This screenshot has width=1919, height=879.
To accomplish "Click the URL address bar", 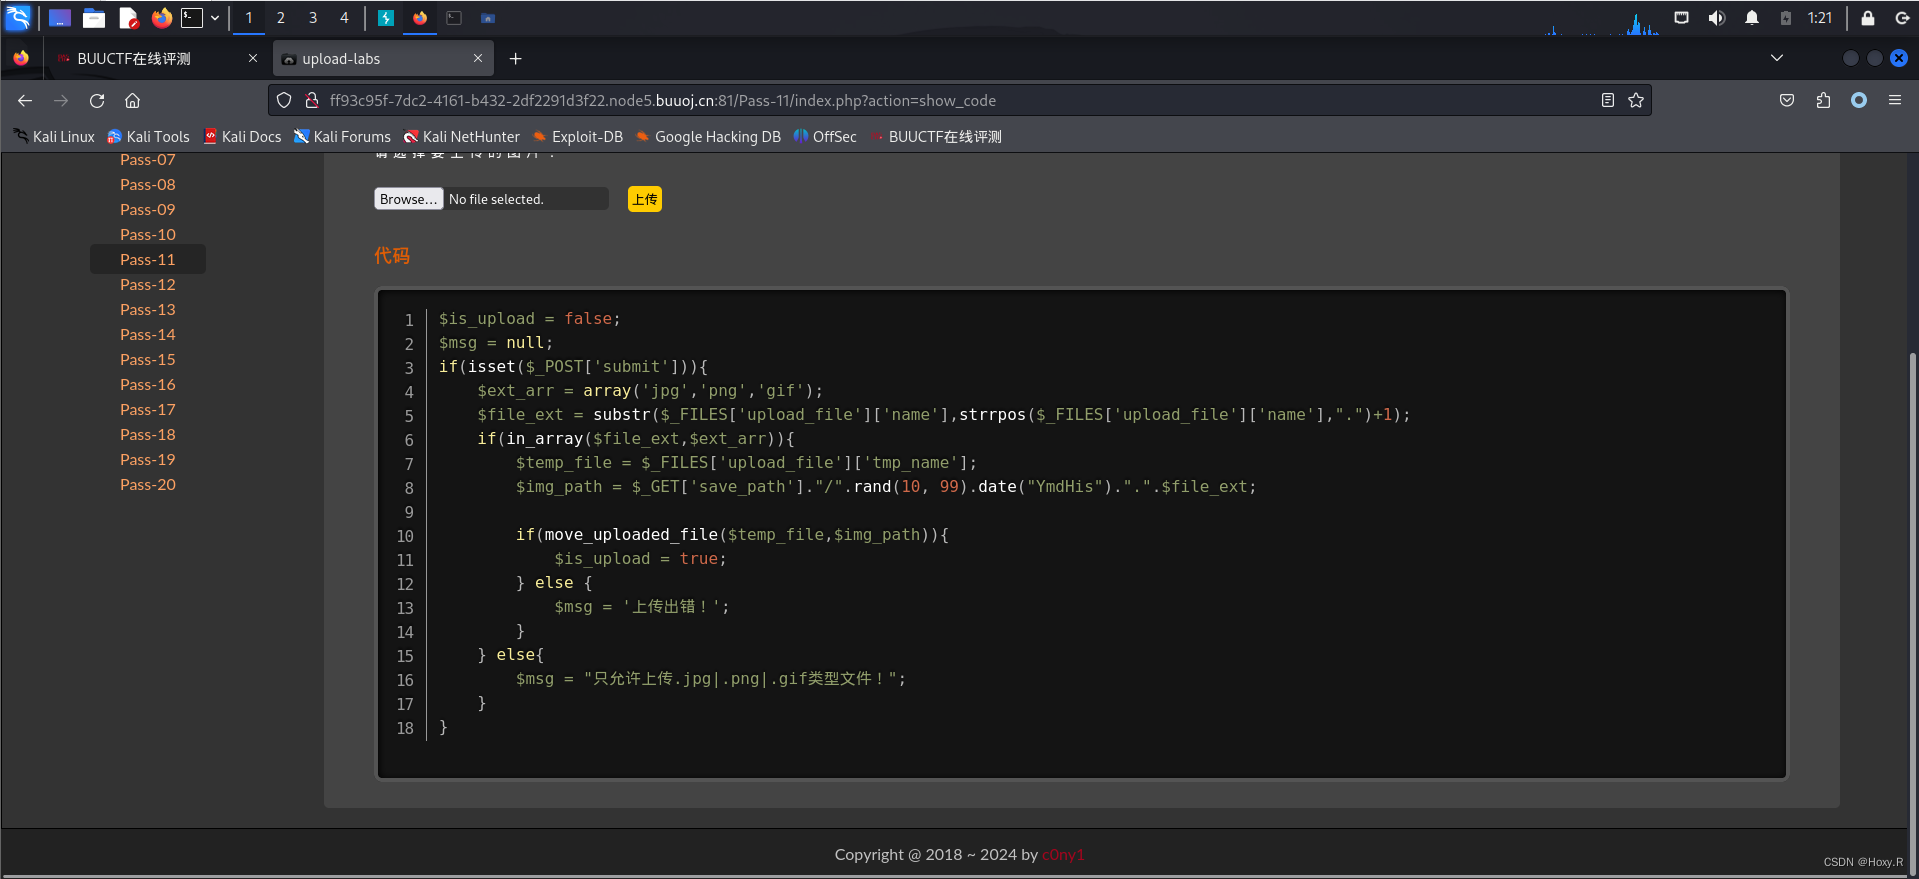I will click(x=960, y=100).
